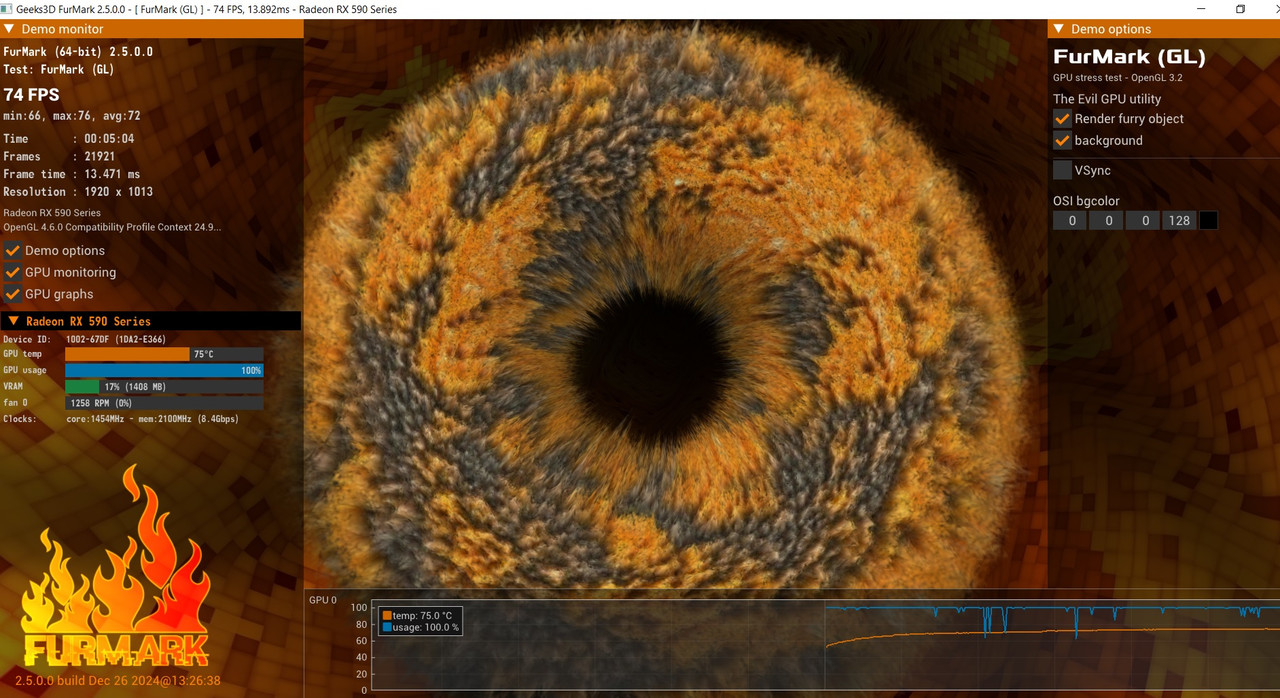1280x698 pixels.
Task: Minimize the FurMark window
Action: [1201, 9]
